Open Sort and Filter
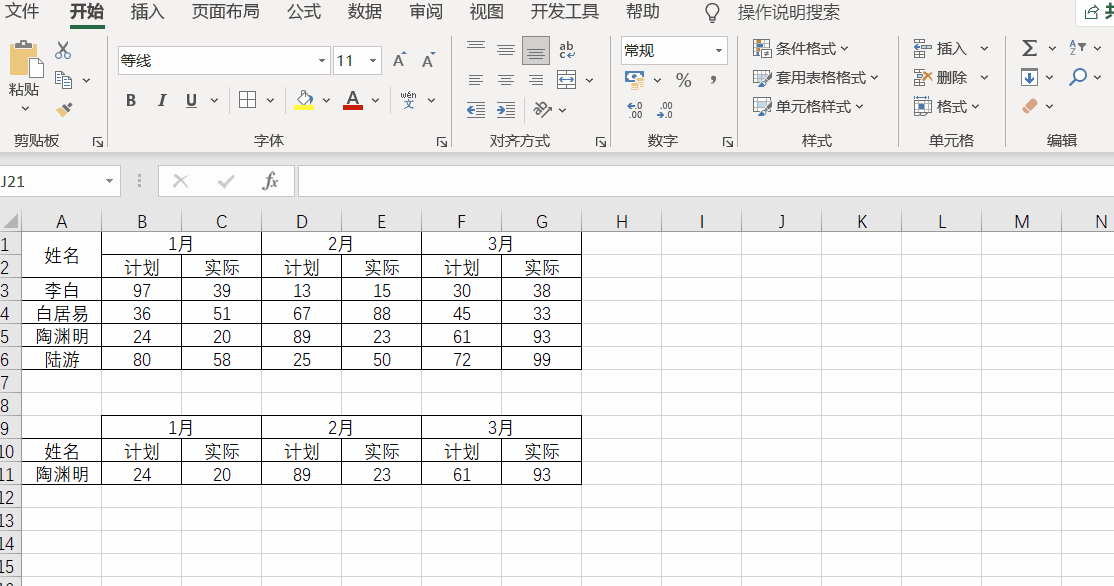 1077,48
